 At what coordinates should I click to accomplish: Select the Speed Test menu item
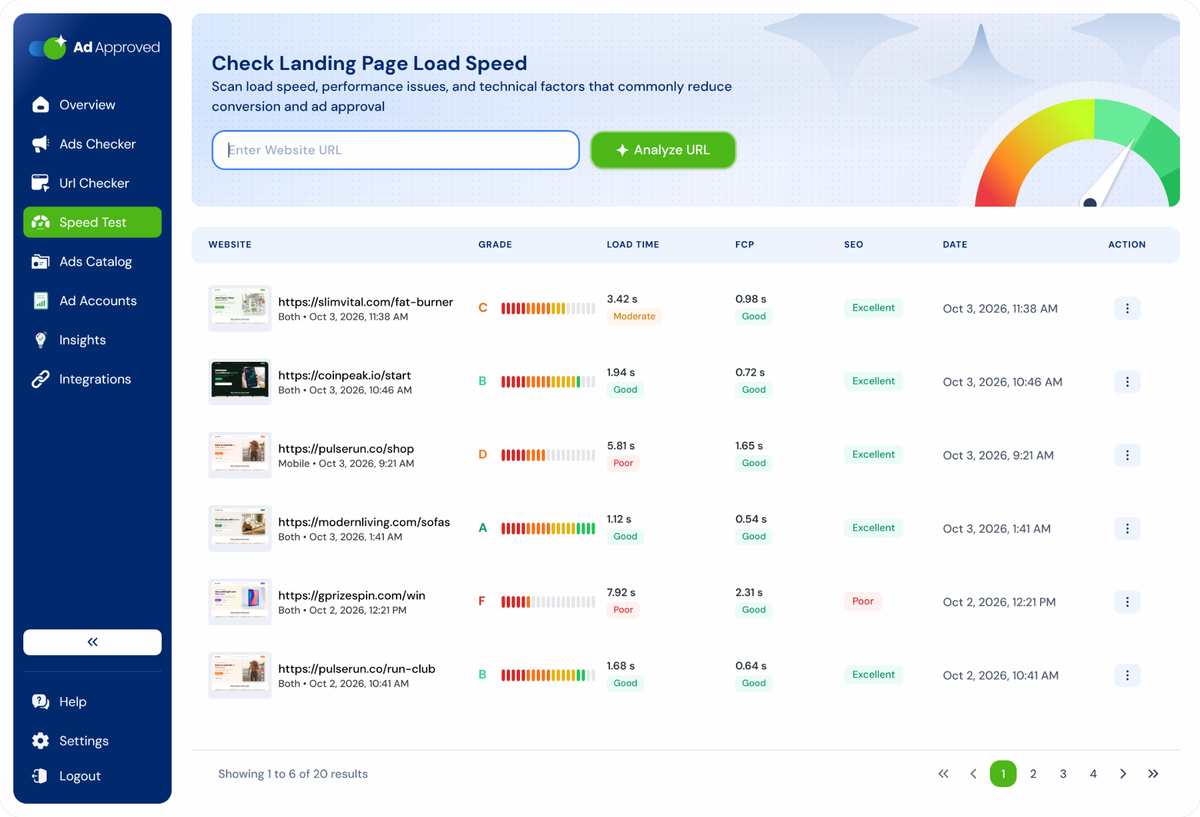pyautogui.click(x=92, y=222)
